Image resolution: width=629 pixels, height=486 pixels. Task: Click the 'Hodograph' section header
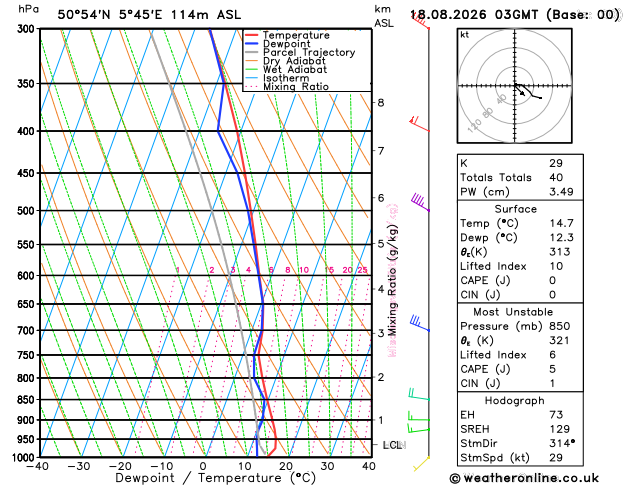(x=515, y=401)
